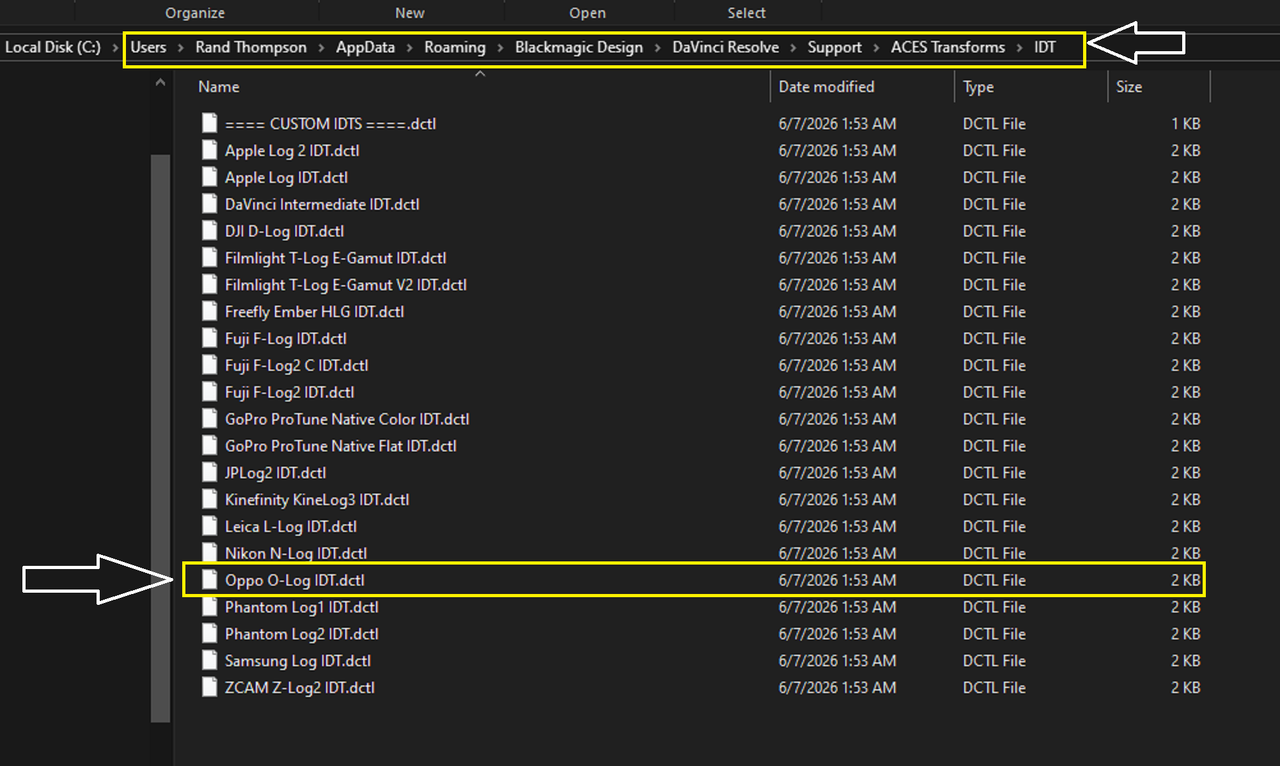1280x766 pixels.
Task: Open the New ribbon group
Action: [x=410, y=13]
